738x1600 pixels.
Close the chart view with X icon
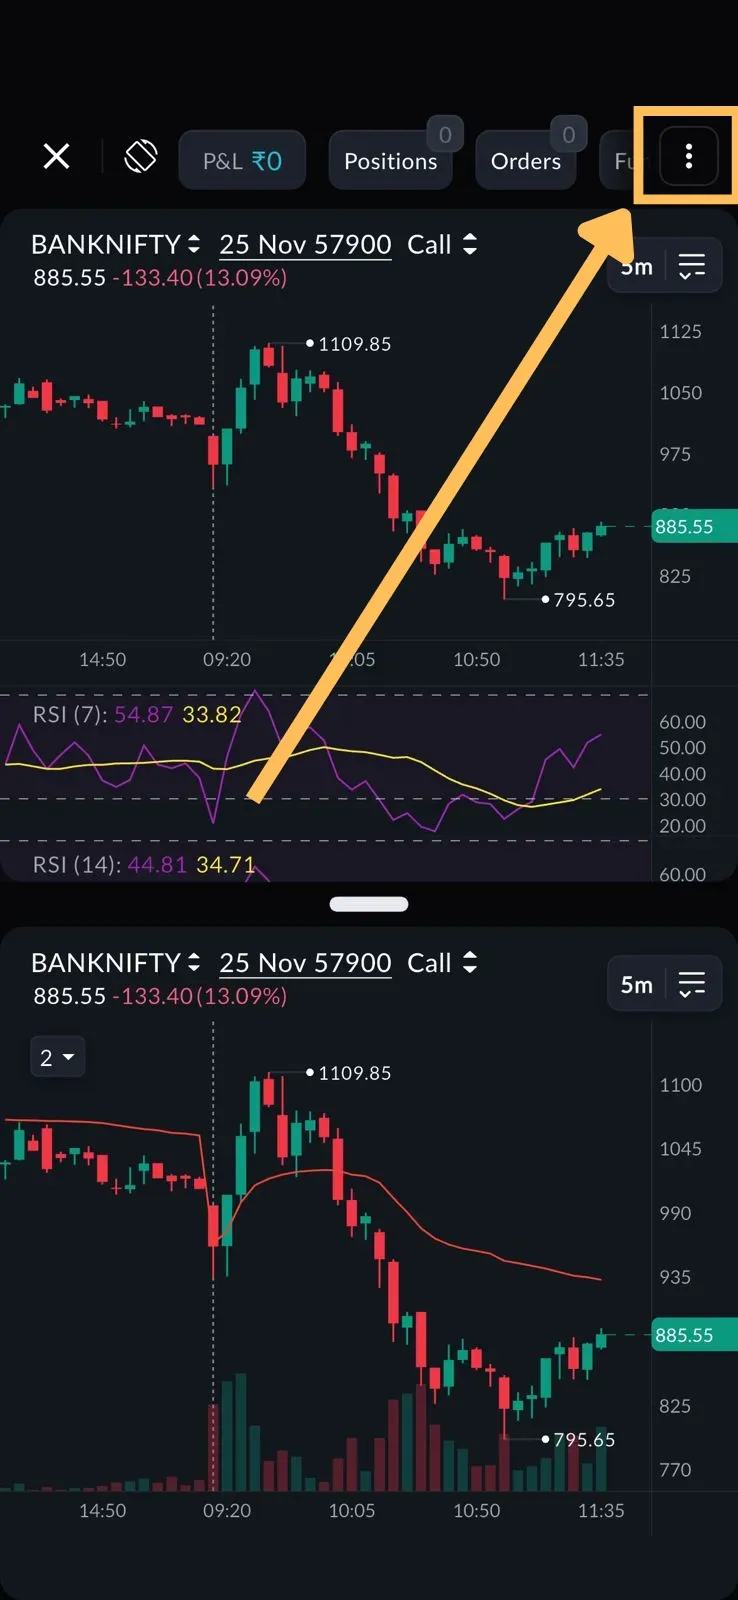coord(57,157)
